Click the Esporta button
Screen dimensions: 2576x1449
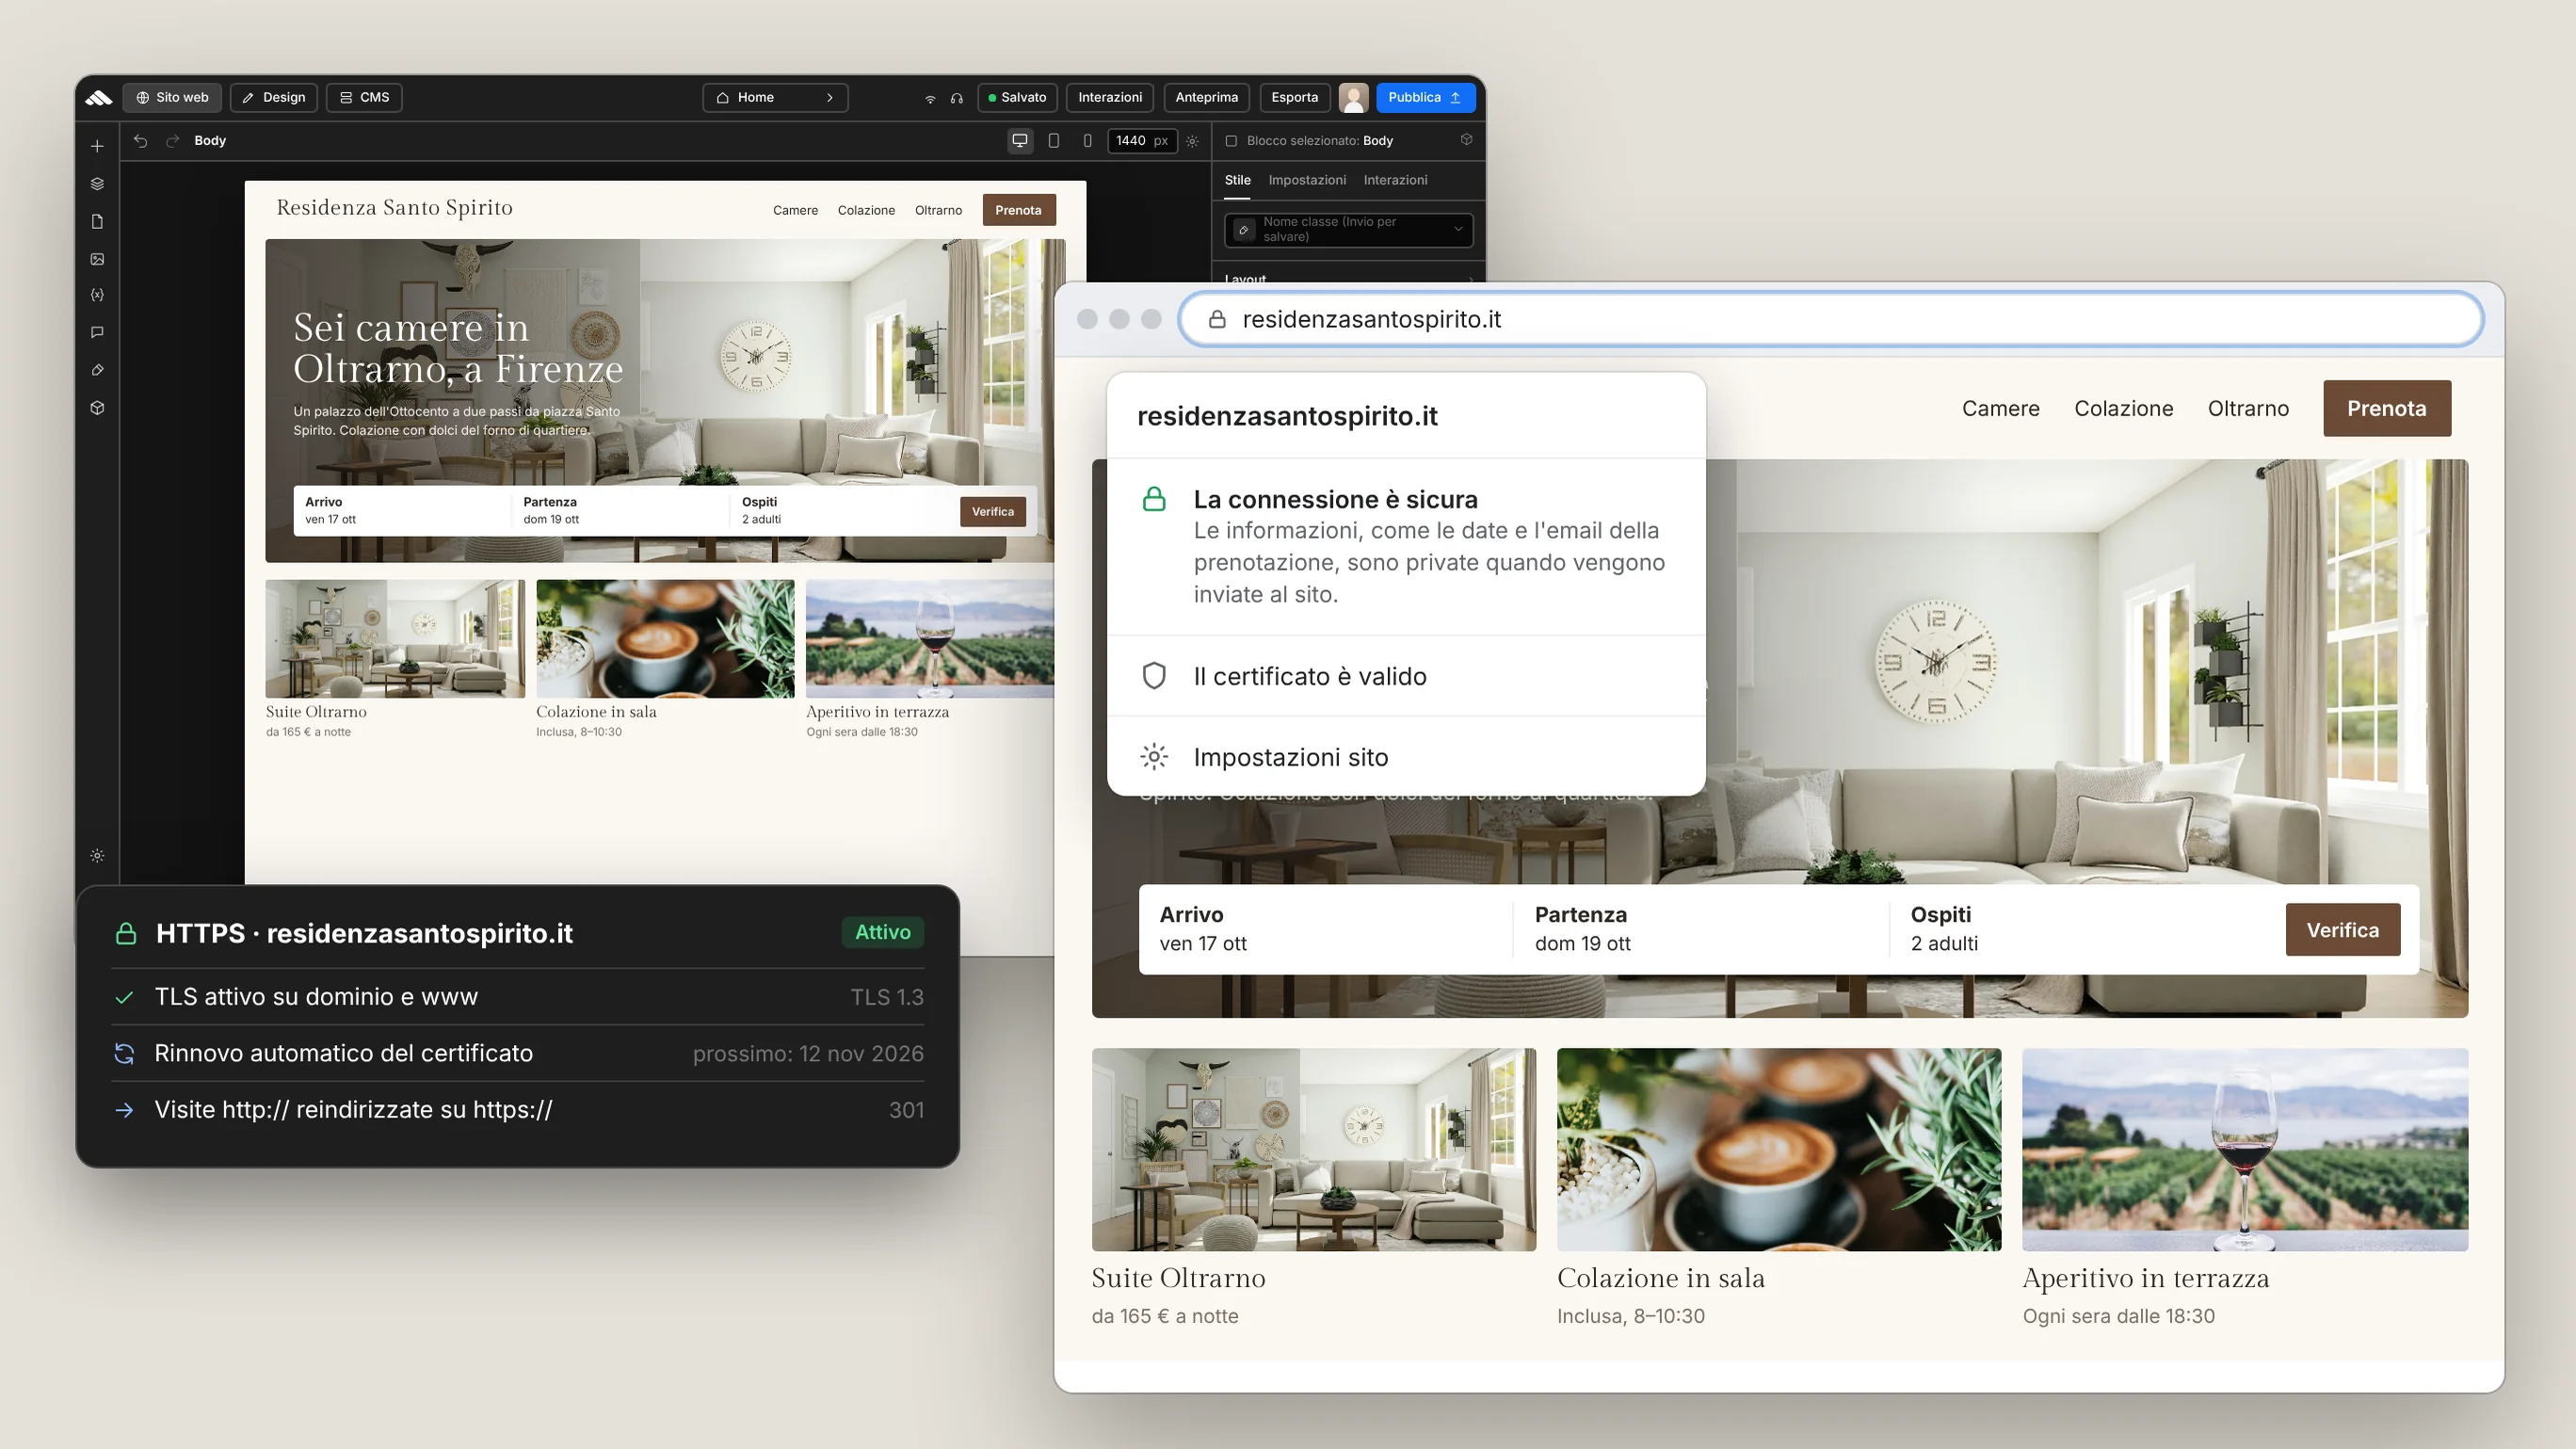(1294, 97)
